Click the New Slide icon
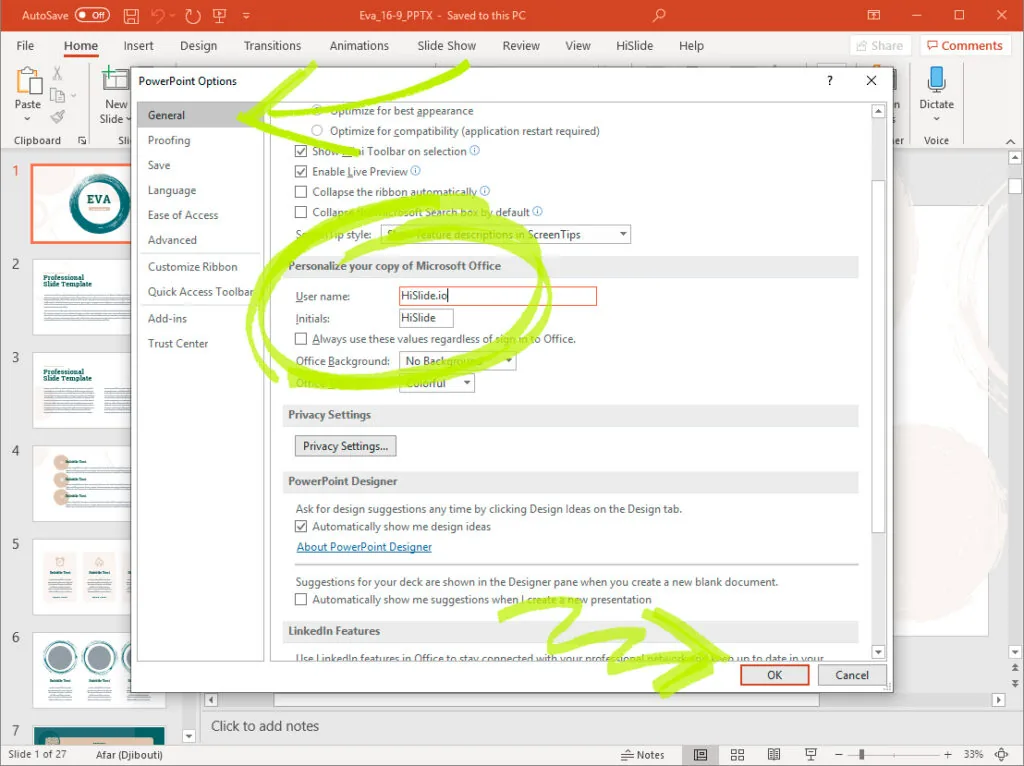Image resolution: width=1024 pixels, height=766 pixels. pyautogui.click(x=115, y=78)
